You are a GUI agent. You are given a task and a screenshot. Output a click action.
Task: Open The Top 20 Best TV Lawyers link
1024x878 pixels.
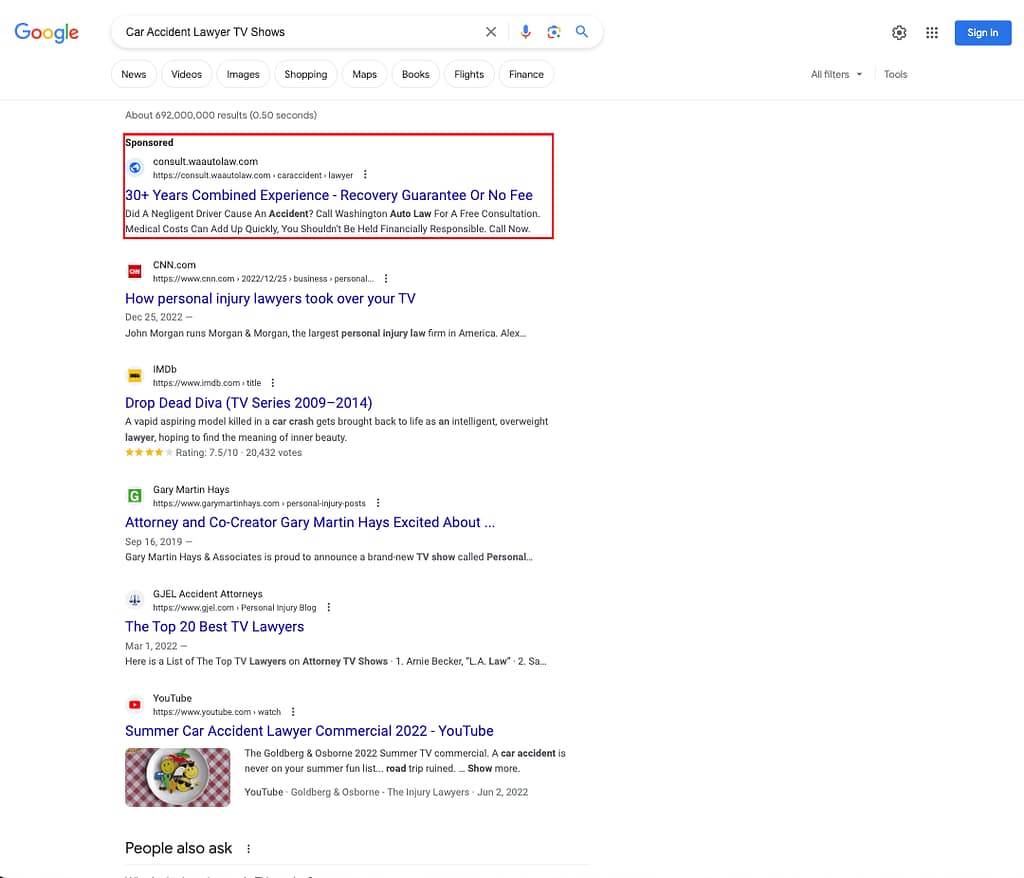(x=214, y=627)
